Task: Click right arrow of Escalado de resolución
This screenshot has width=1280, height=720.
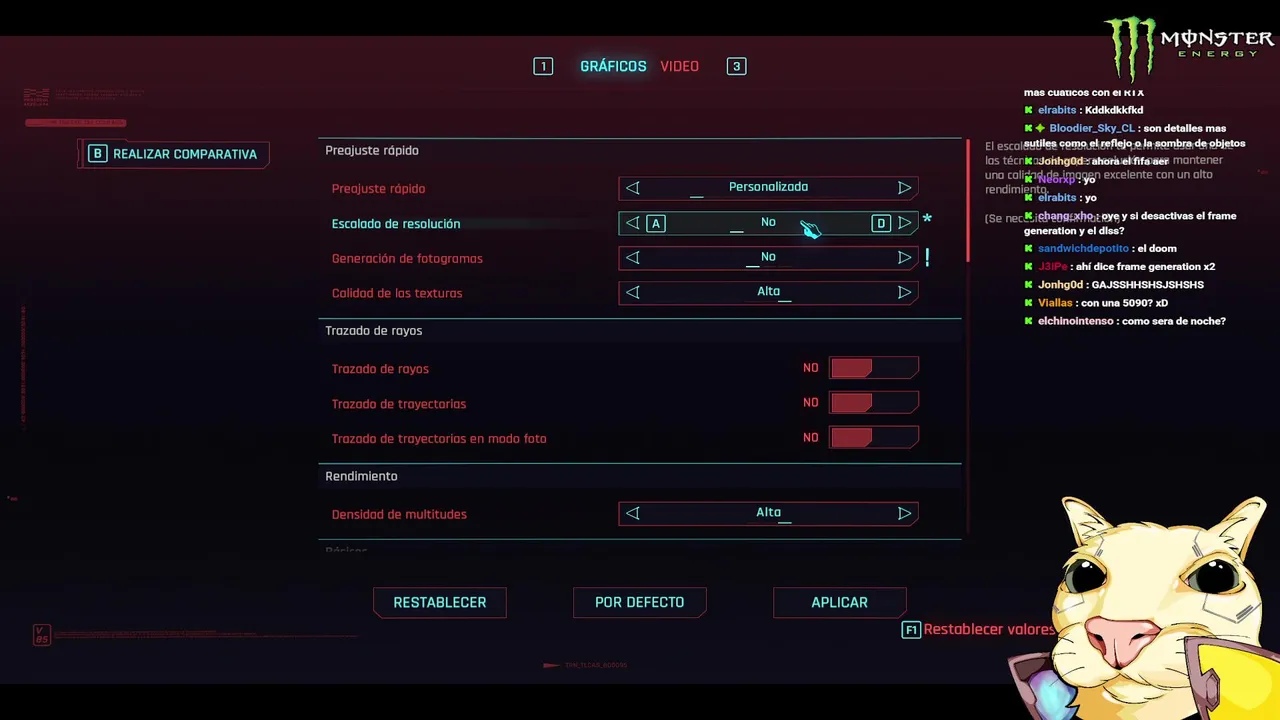Action: 904,223
